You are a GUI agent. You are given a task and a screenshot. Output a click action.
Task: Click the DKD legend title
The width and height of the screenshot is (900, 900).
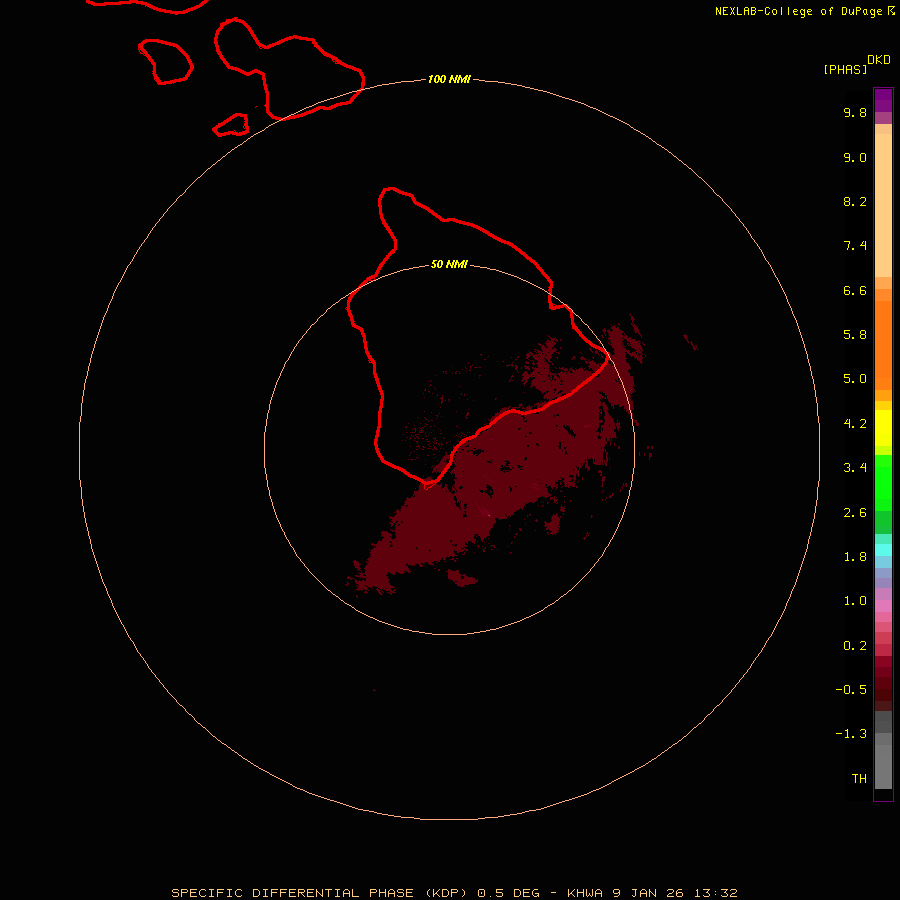[879, 60]
